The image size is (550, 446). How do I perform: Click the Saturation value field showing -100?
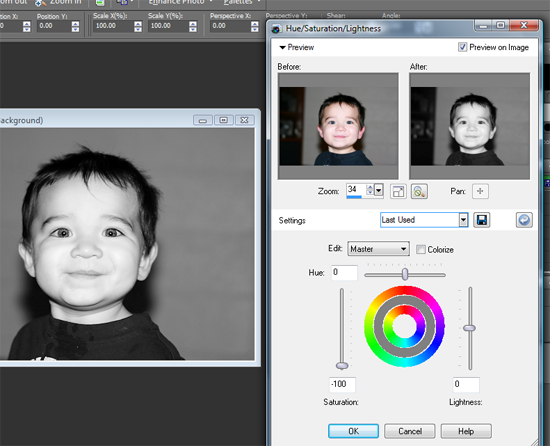coord(342,384)
